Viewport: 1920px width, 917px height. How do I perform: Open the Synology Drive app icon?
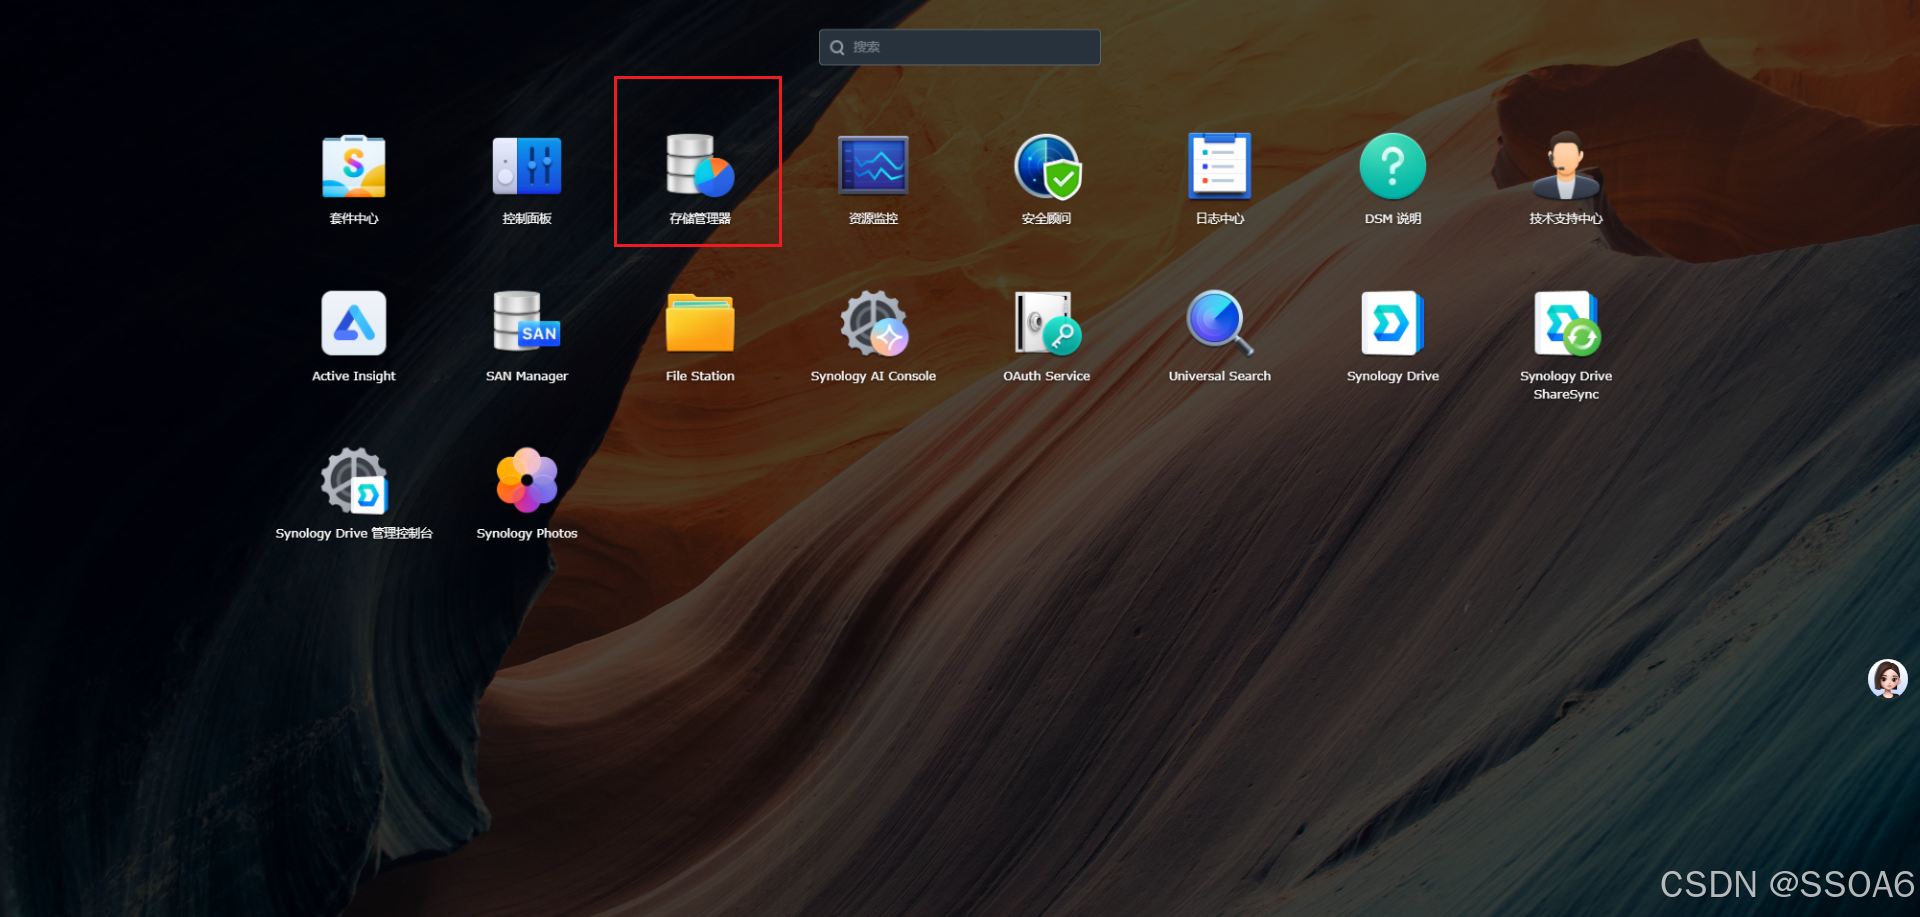coord(1393,323)
